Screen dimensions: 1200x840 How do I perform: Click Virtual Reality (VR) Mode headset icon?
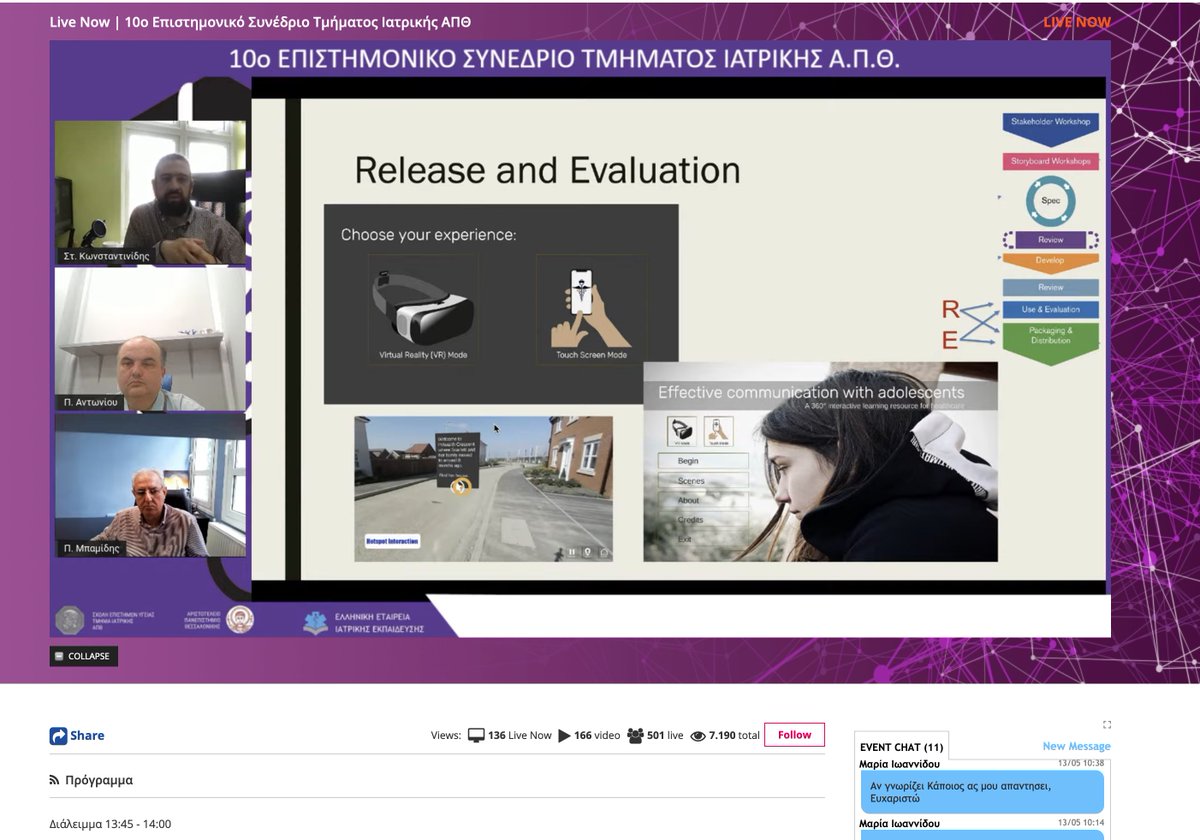point(423,309)
